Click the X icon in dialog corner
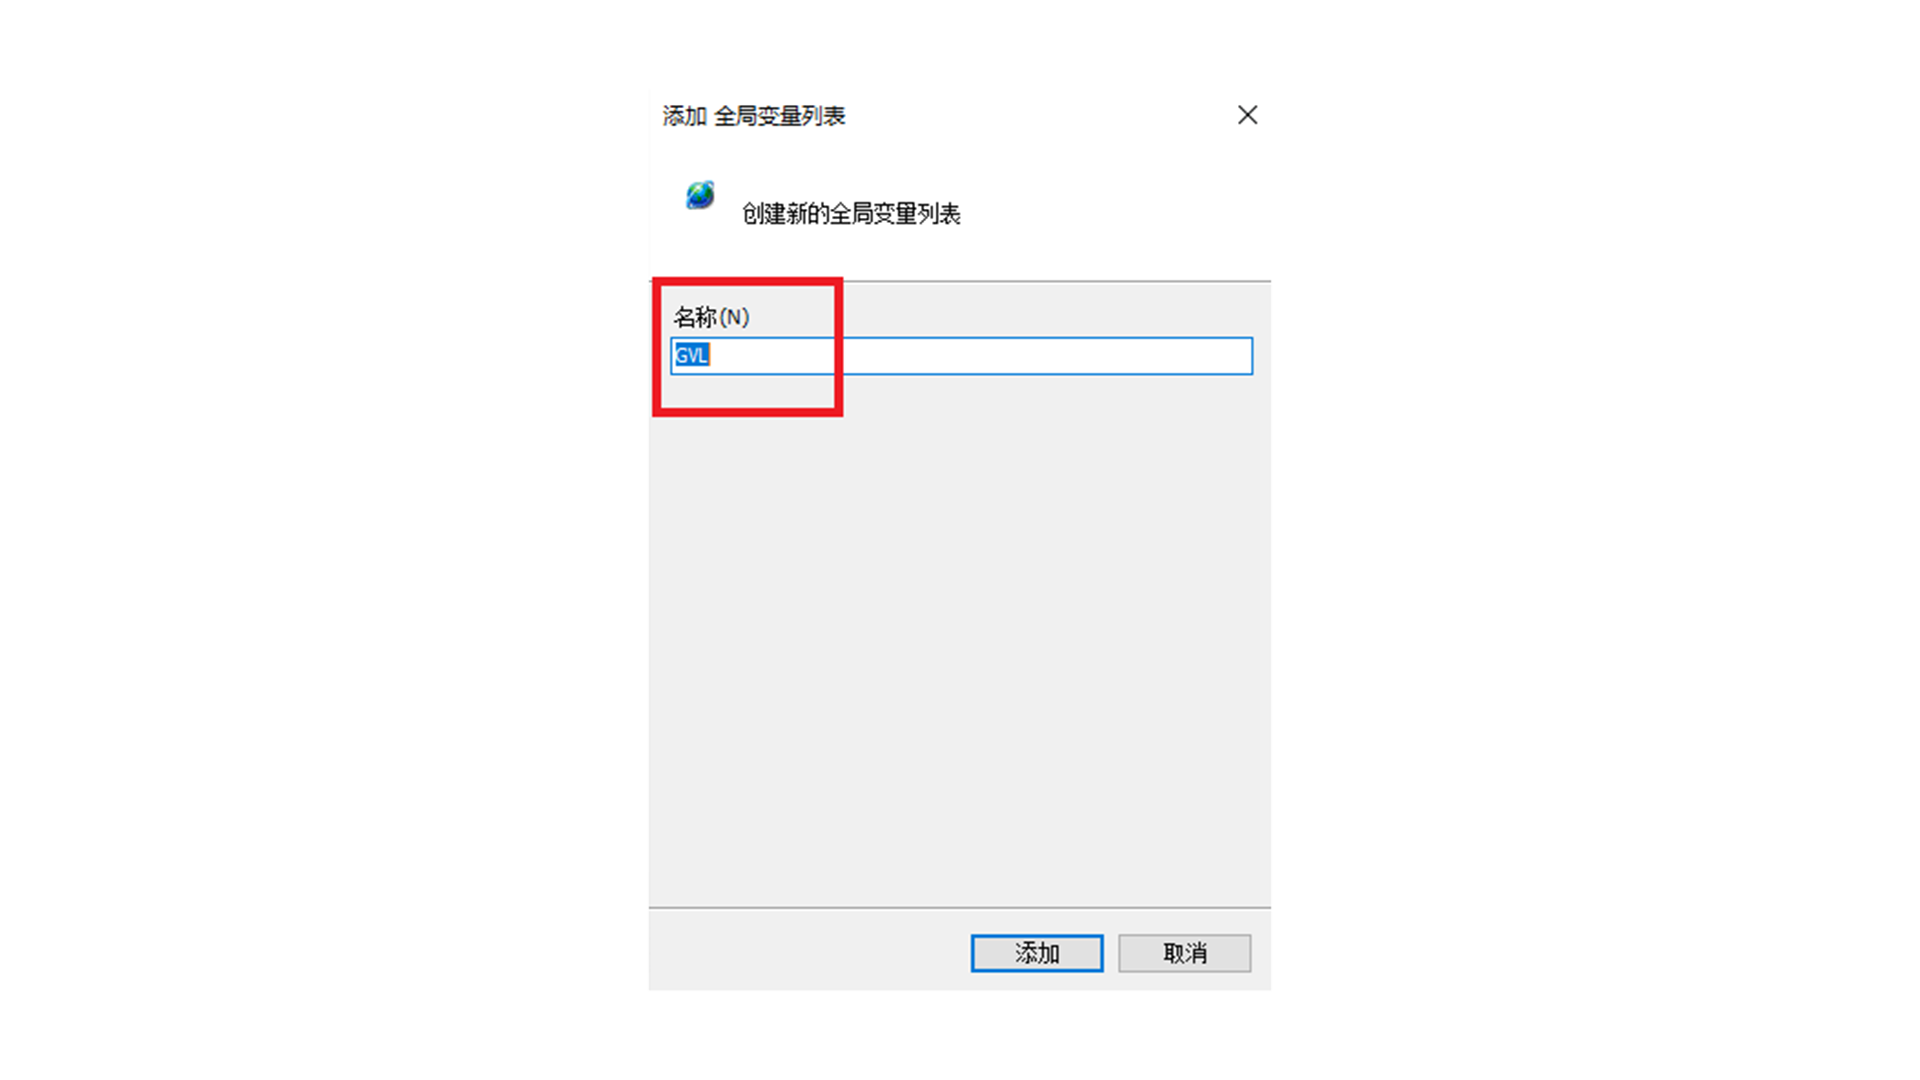Screen dimensions: 1920x1080 coord(1247,115)
